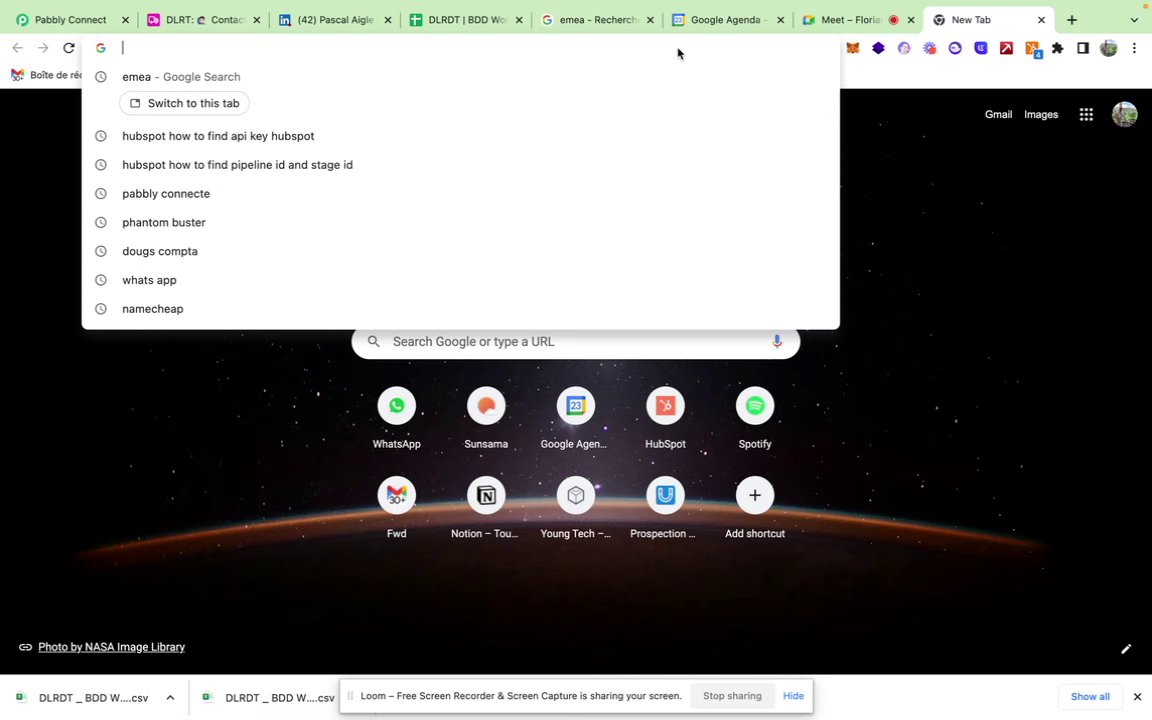This screenshot has width=1152, height=720.
Task: Switch to the Google Agenda tab
Action: tap(729, 20)
